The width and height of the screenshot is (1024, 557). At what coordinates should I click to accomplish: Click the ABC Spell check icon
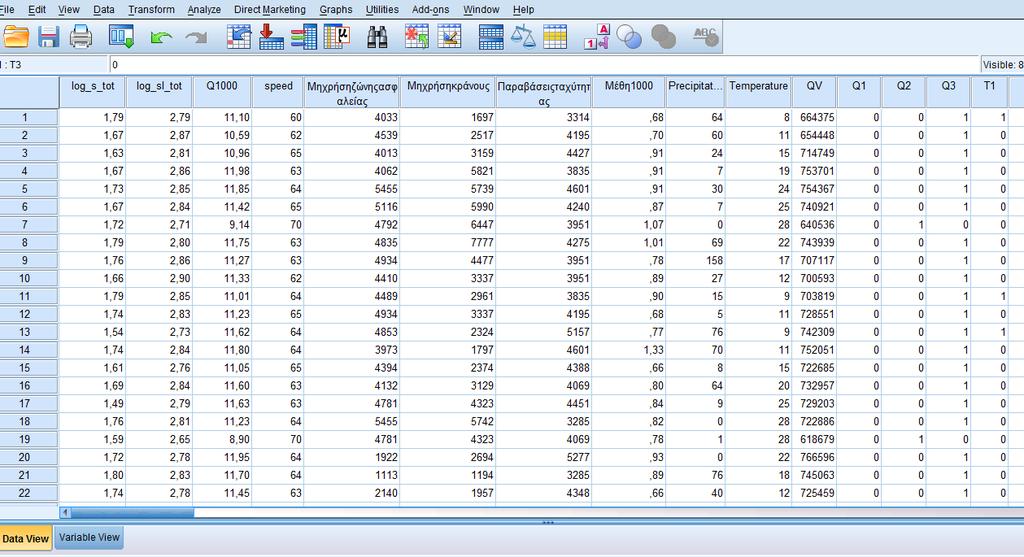[x=705, y=37]
